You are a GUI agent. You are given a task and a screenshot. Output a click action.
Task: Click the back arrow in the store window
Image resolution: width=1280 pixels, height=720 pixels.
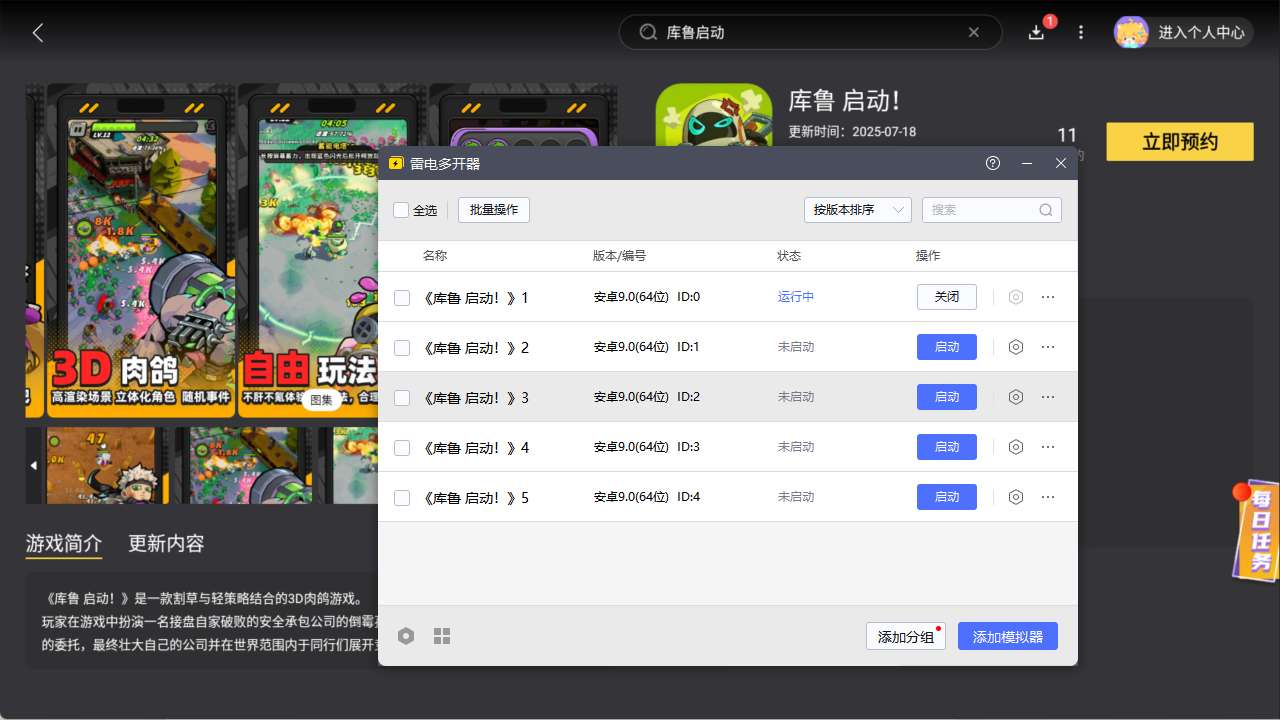(38, 33)
